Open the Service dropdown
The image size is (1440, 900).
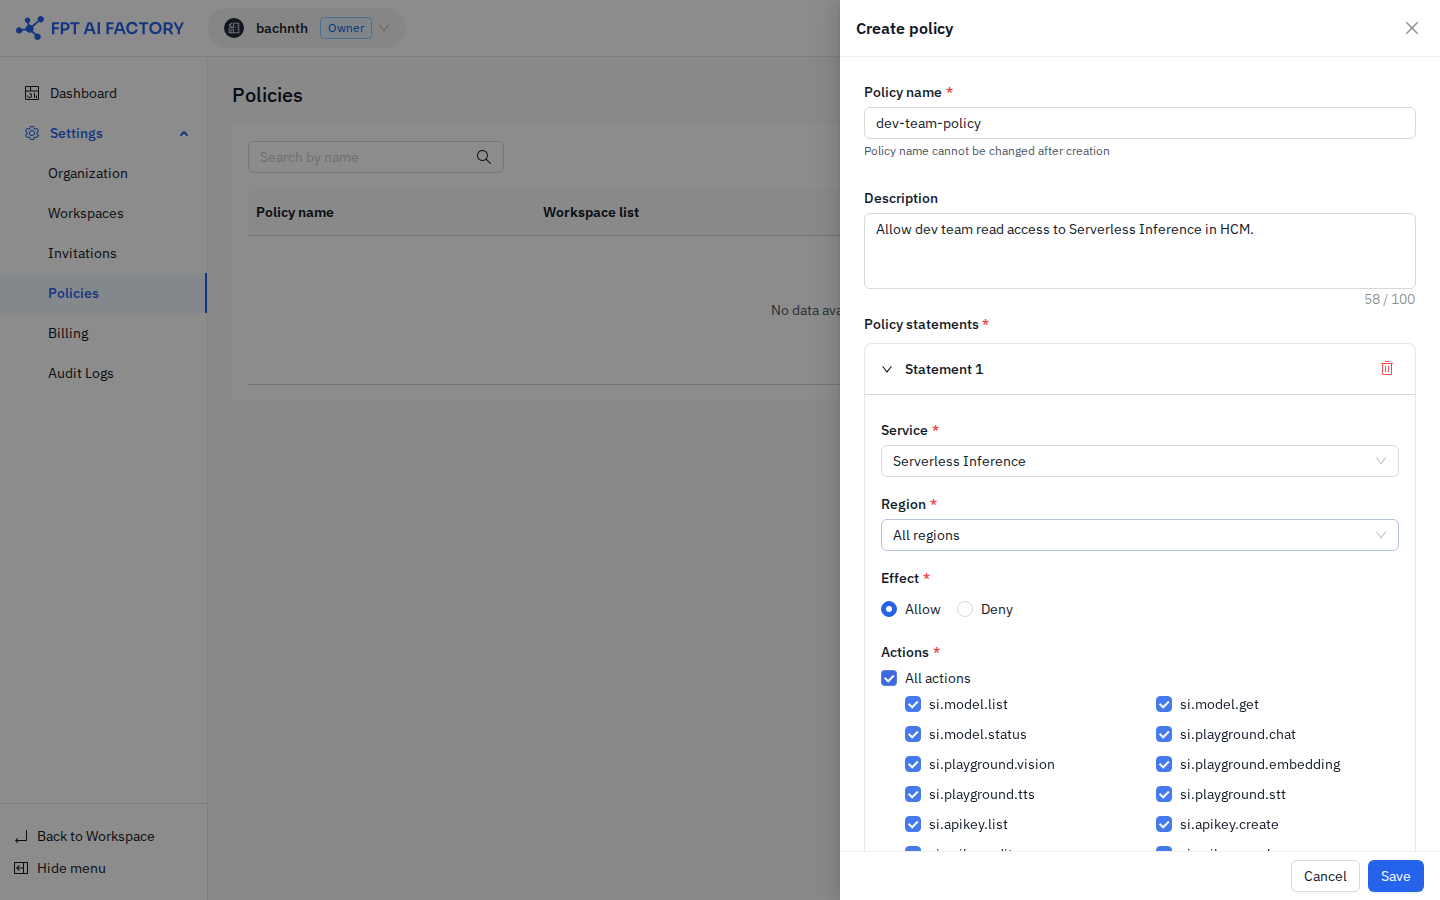click(1140, 461)
